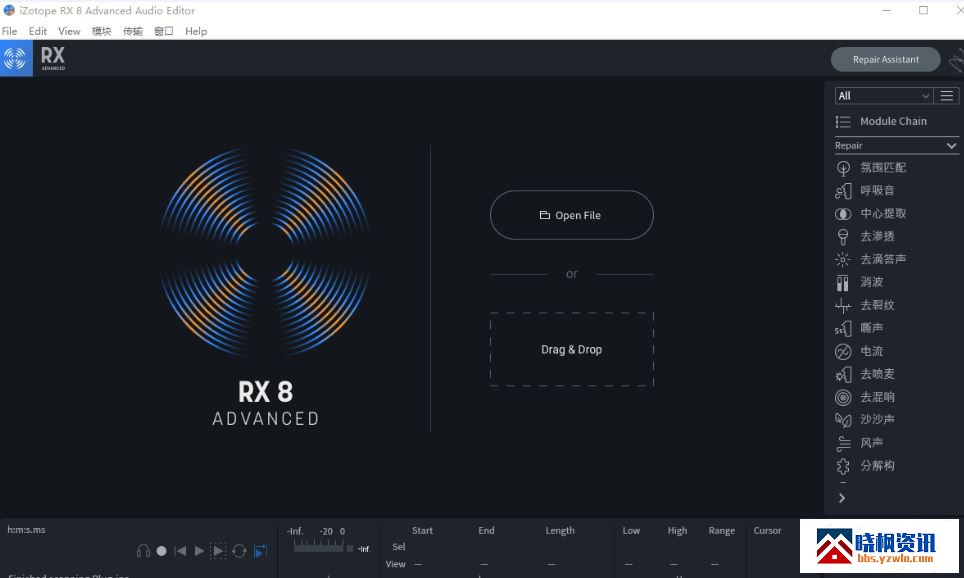
Task: Click the View row label
Action: [395, 564]
